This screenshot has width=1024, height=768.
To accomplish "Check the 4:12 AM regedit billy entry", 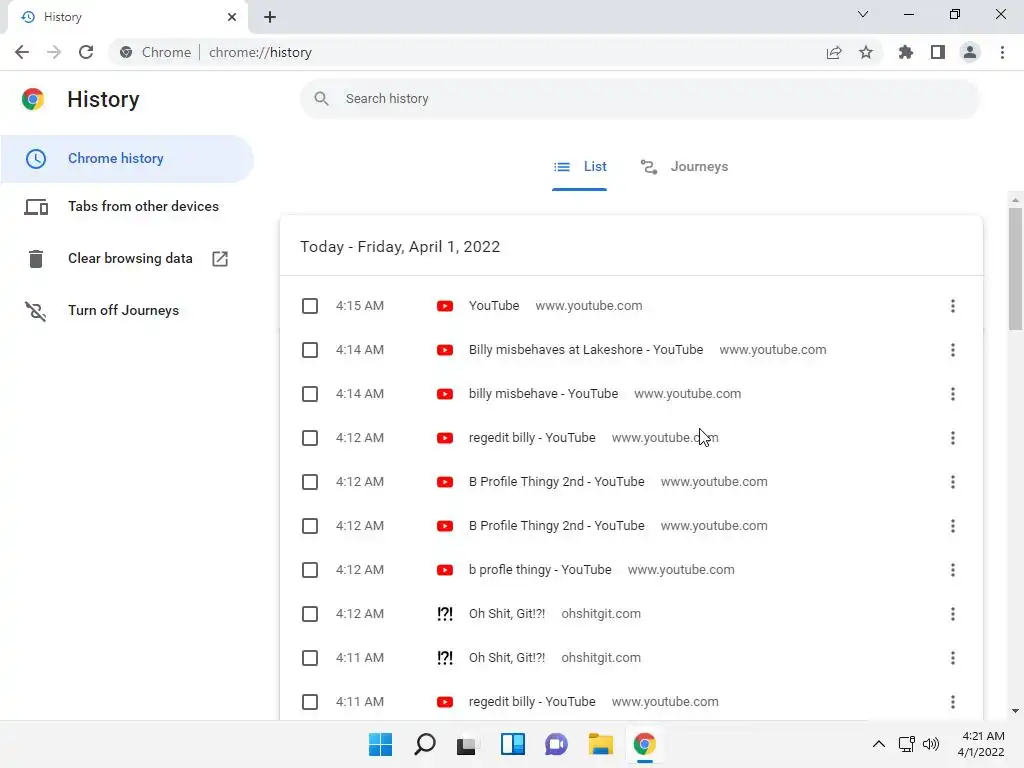I will pyautogui.click(x=310, y=438).
